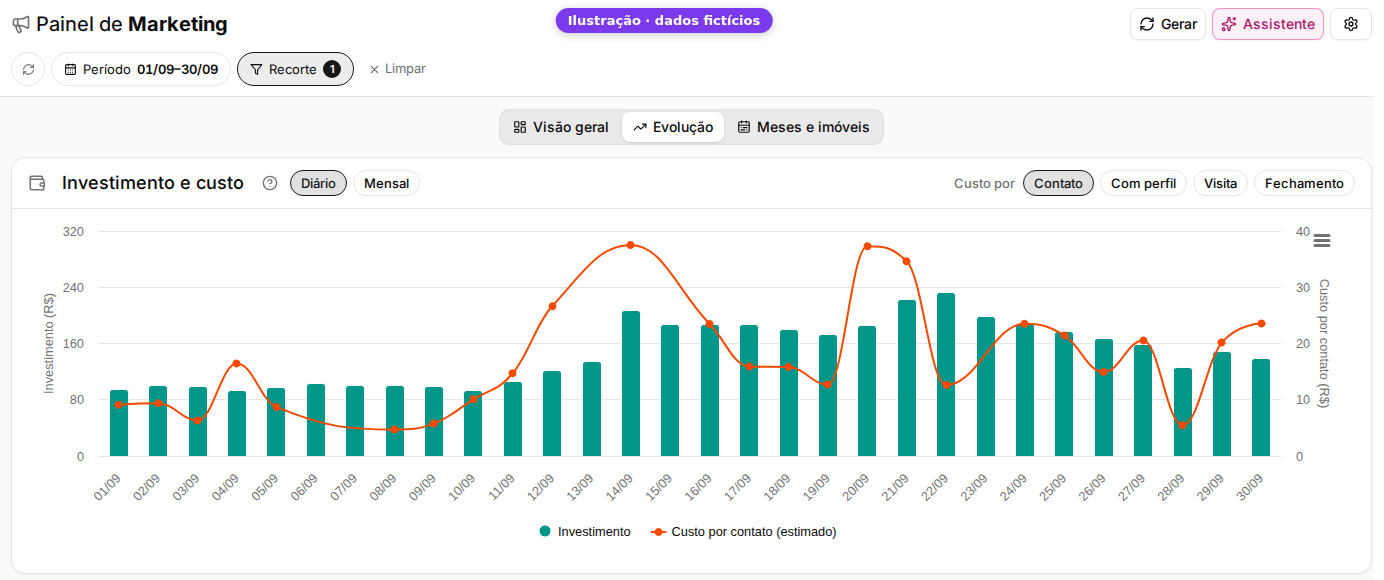Click the Investimento (R$) axis title
The width and height of the screenshot is (1384, 580).
point(49,343)
